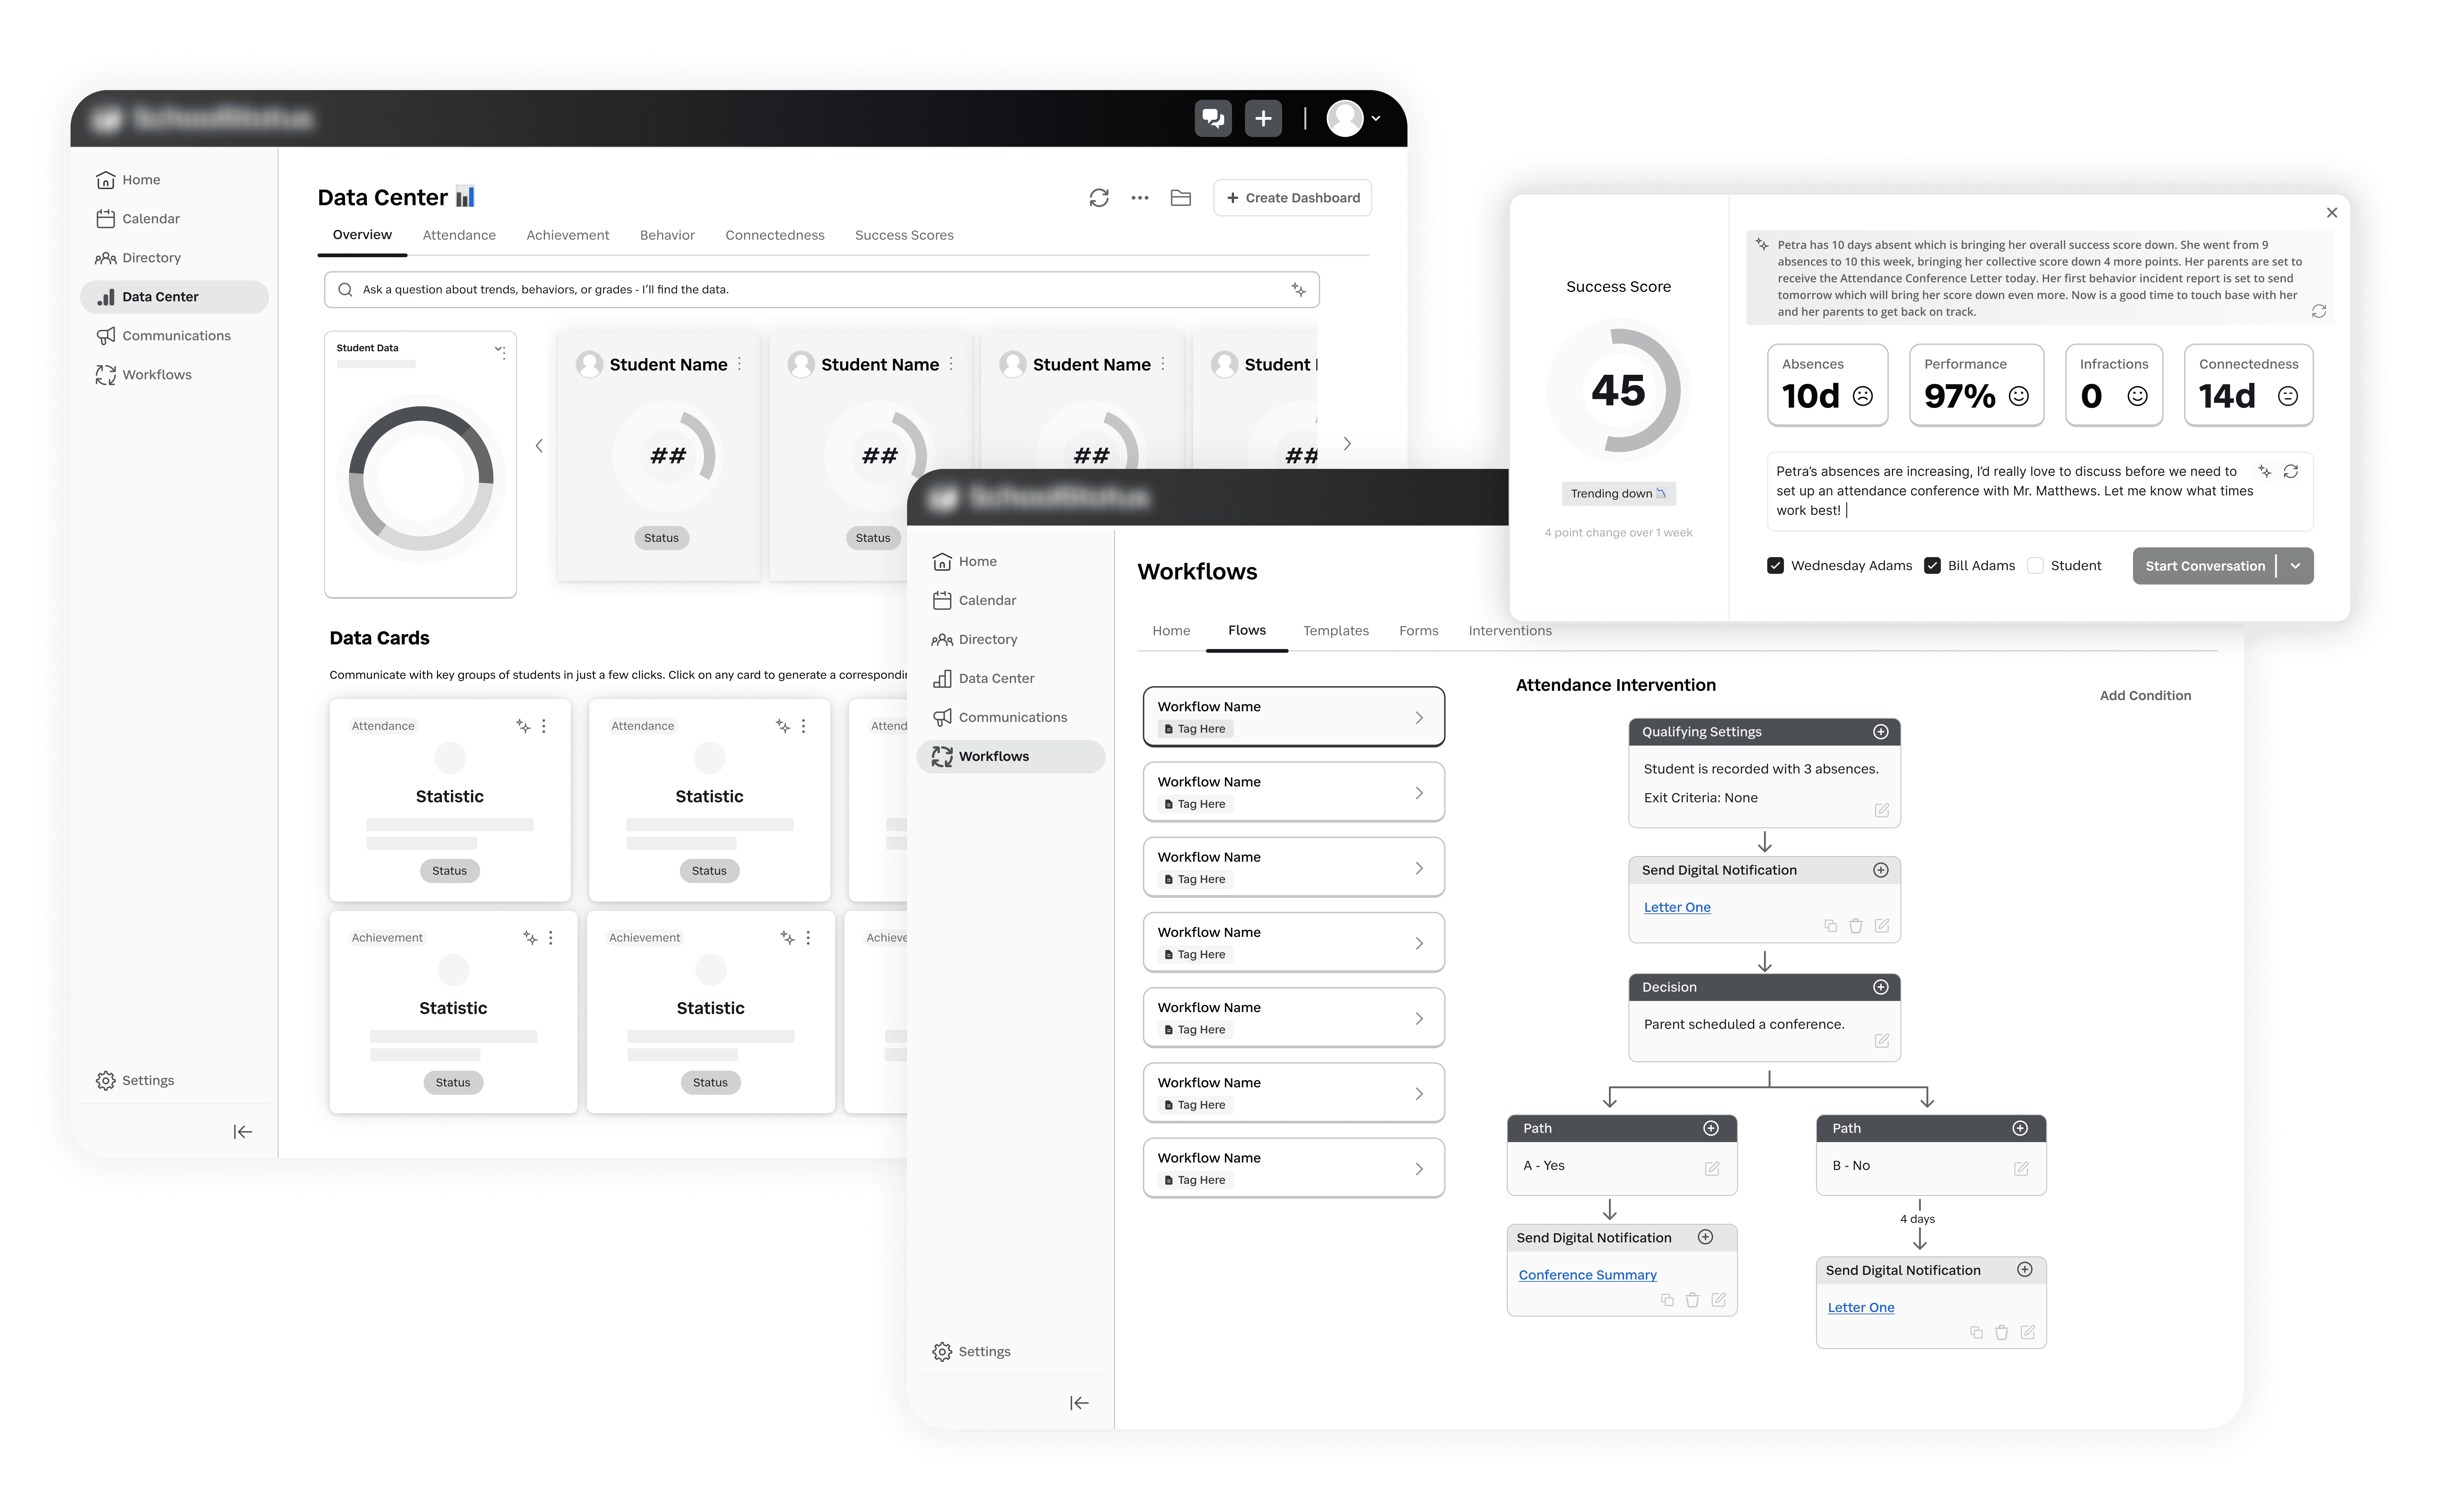Click the refresh icon beside Create Dashboard

[x=1099, y=198]
